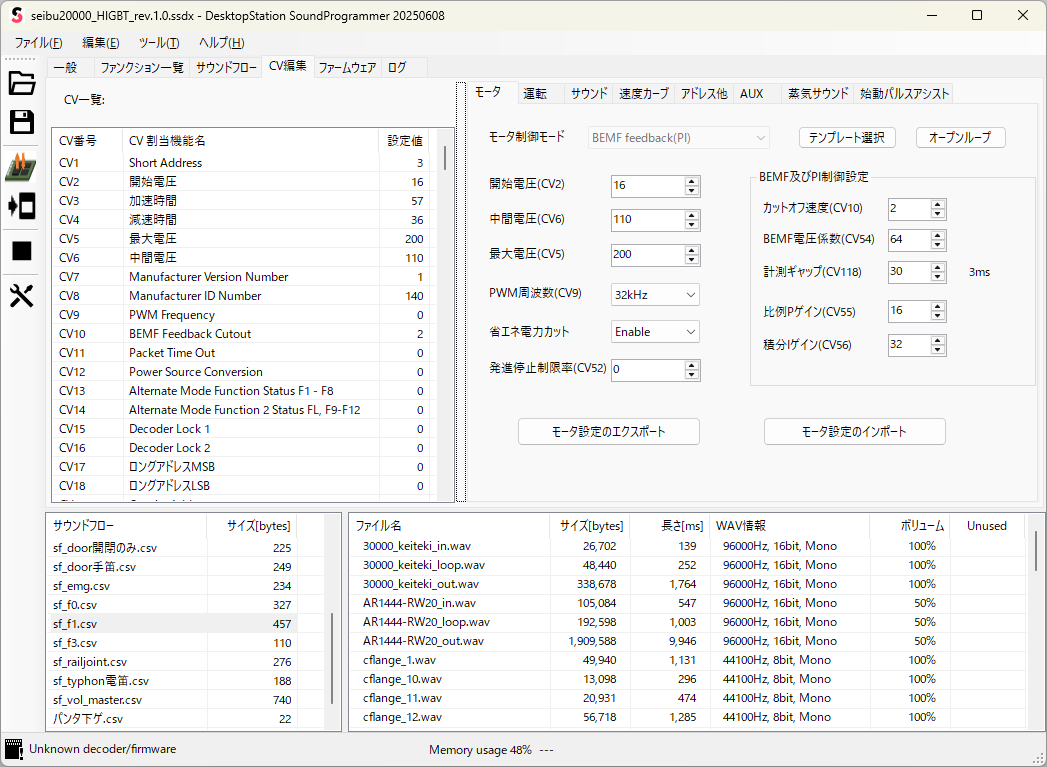Select CV10 BEMF Feedback Cutout row
Viewport: 1047px width, 767px height.
243,334
